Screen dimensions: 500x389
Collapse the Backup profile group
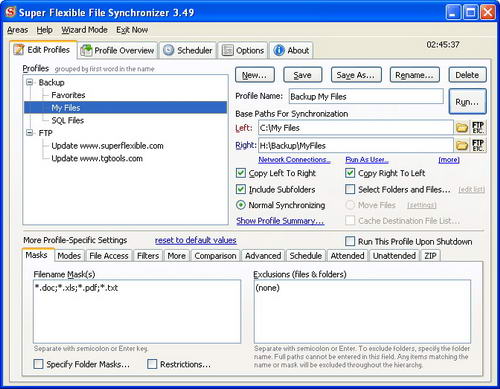click(x=30, y=82)
